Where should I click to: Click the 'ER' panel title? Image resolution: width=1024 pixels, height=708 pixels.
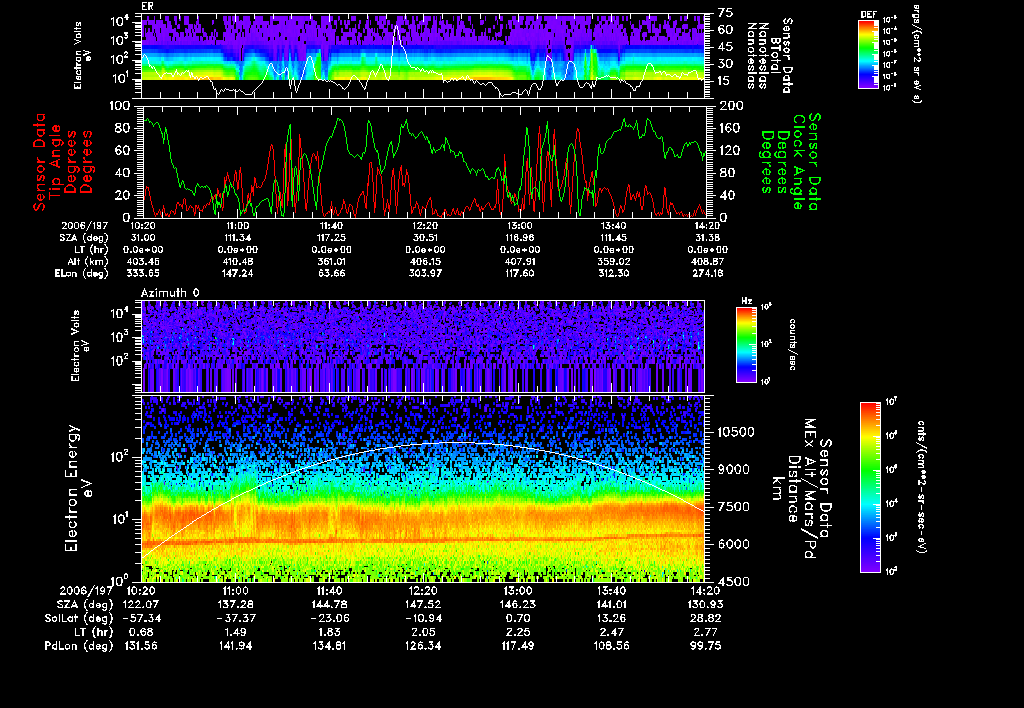coord(147,7)
